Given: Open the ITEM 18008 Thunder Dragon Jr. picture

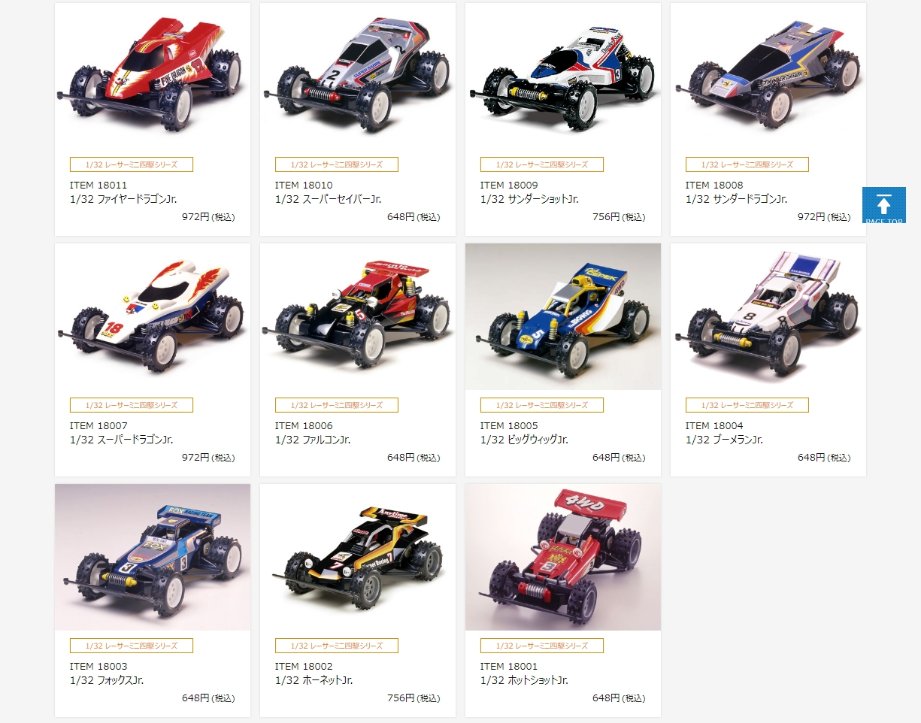Looking at the screenshot, I should pos(768,76).
